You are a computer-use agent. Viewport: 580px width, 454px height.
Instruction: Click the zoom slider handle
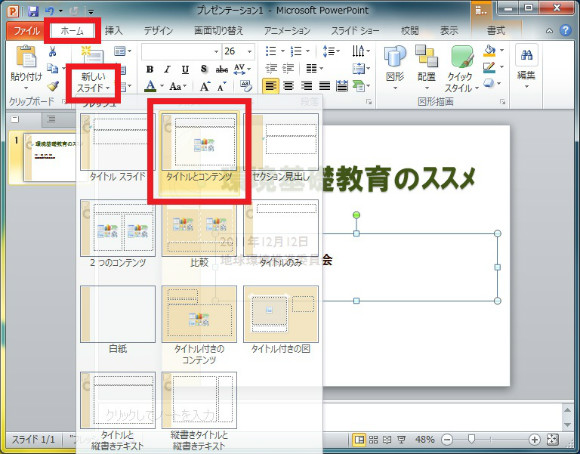coord(471,439)
